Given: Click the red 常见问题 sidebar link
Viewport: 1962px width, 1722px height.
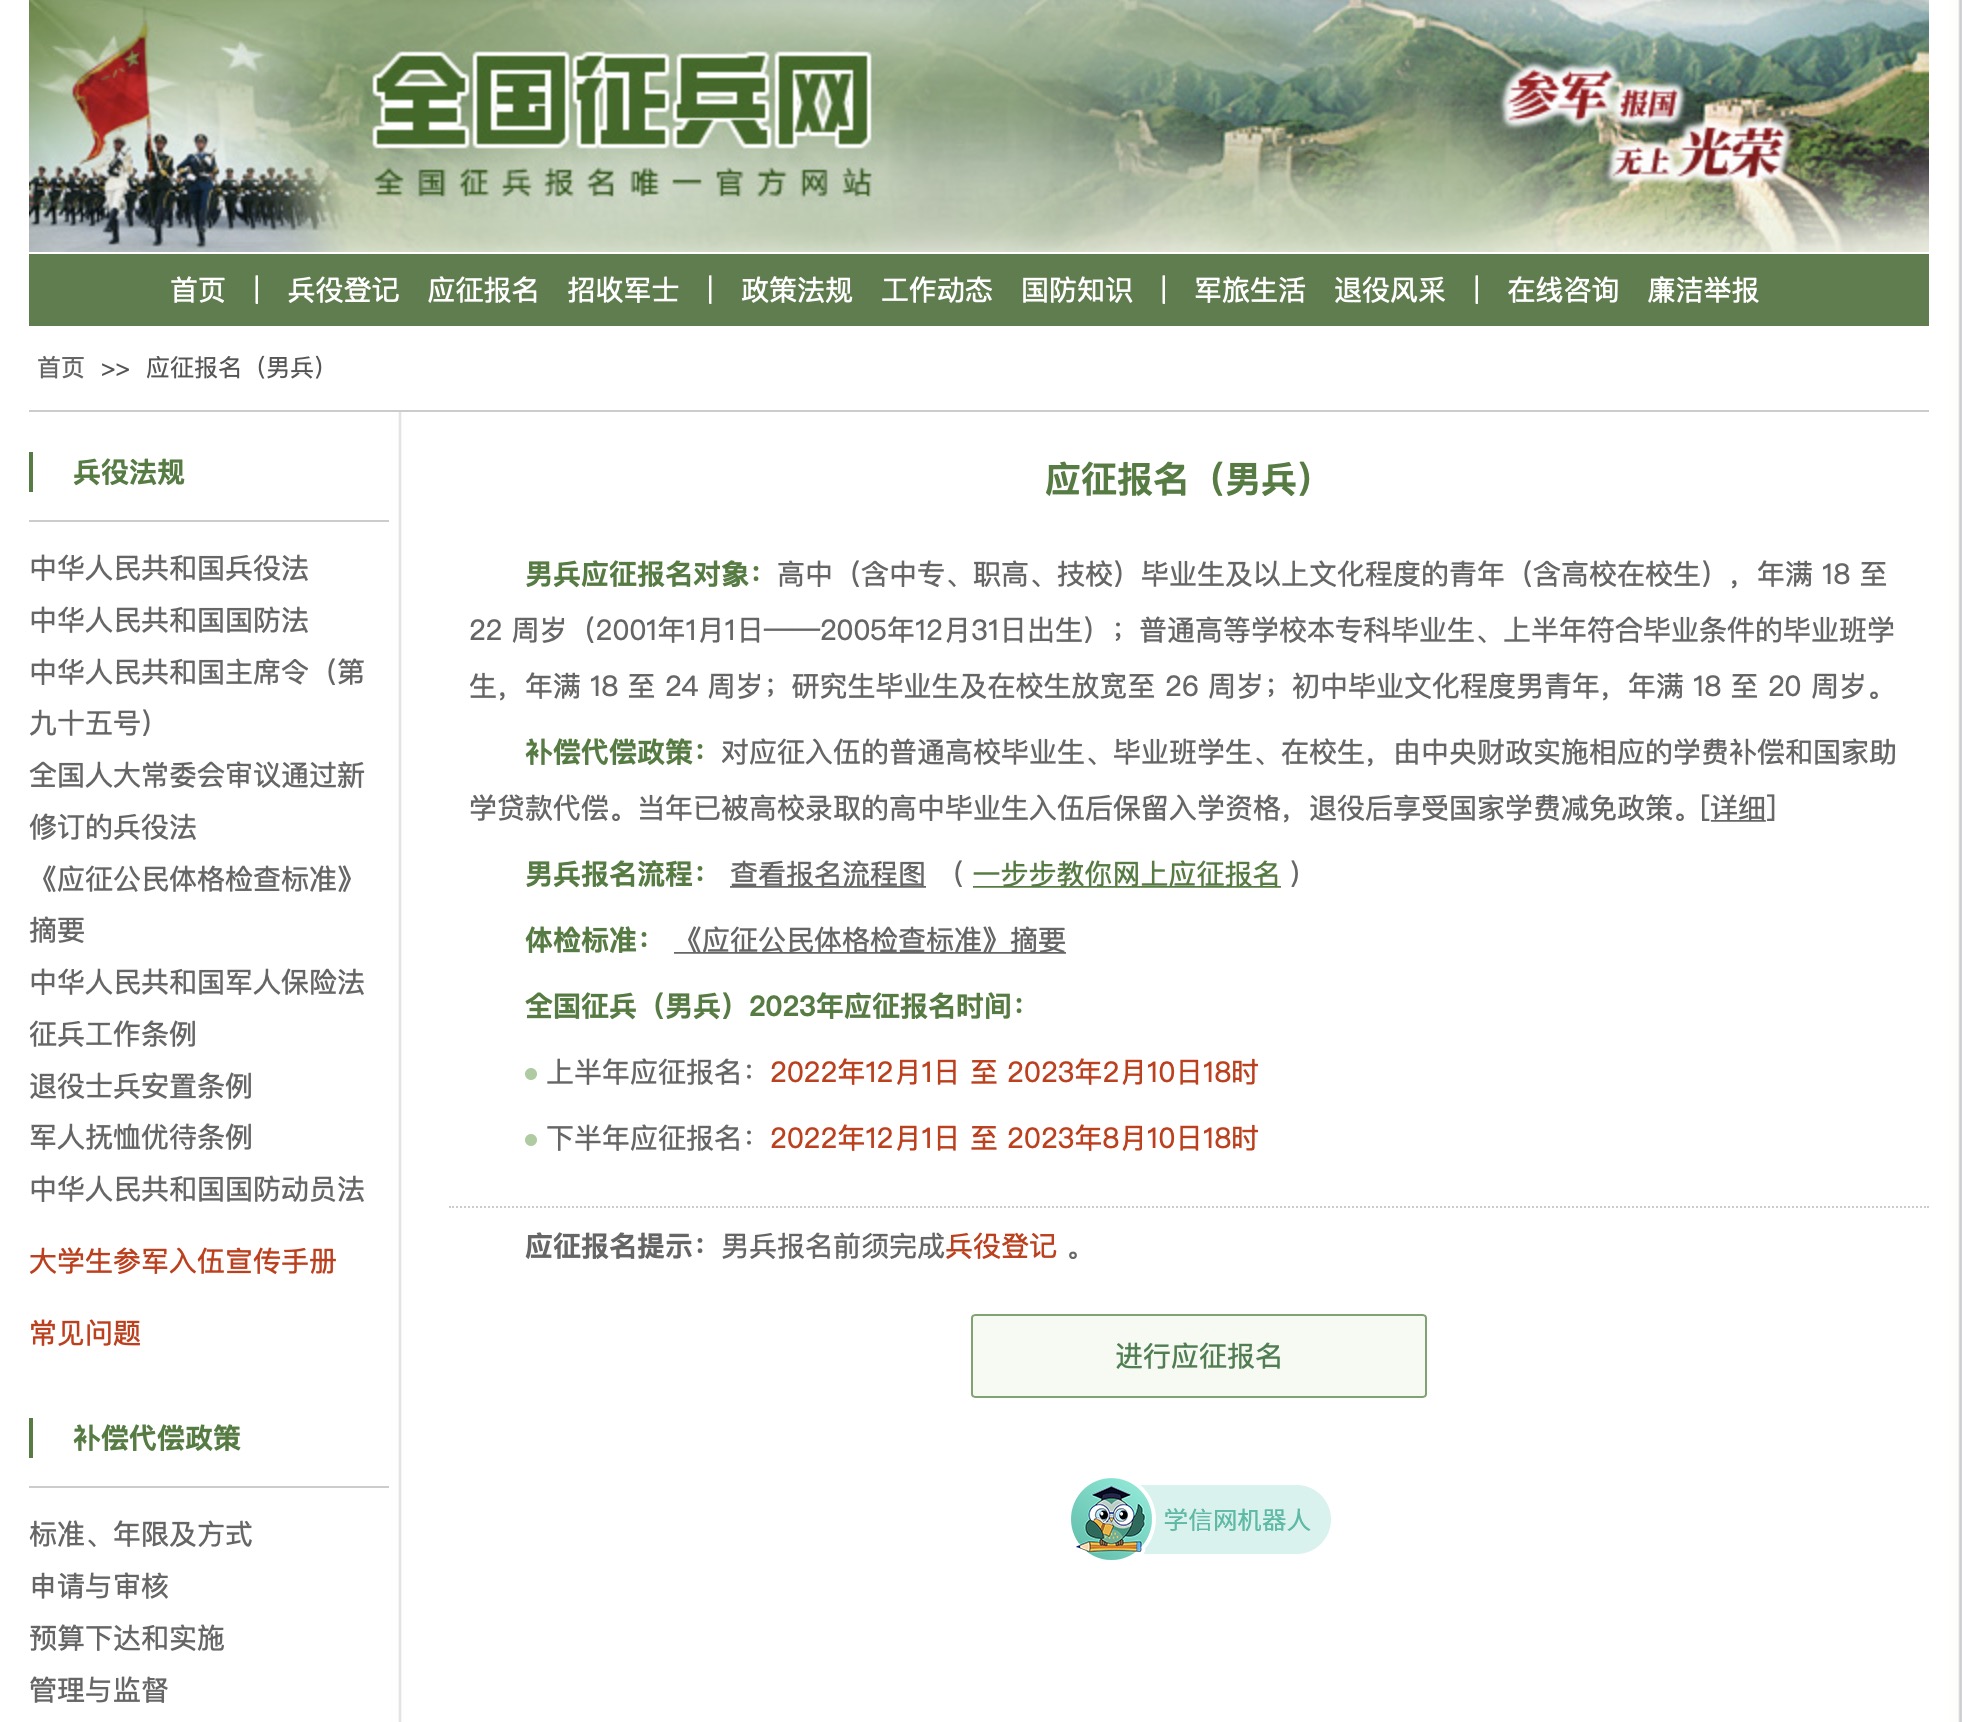Looking at the screenshot, I should click(x=85, y=1333).
